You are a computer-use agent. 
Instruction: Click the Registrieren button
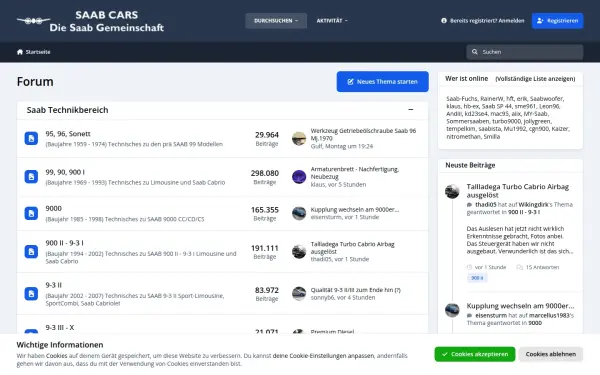pyautogui.click(x=557, y=21)
